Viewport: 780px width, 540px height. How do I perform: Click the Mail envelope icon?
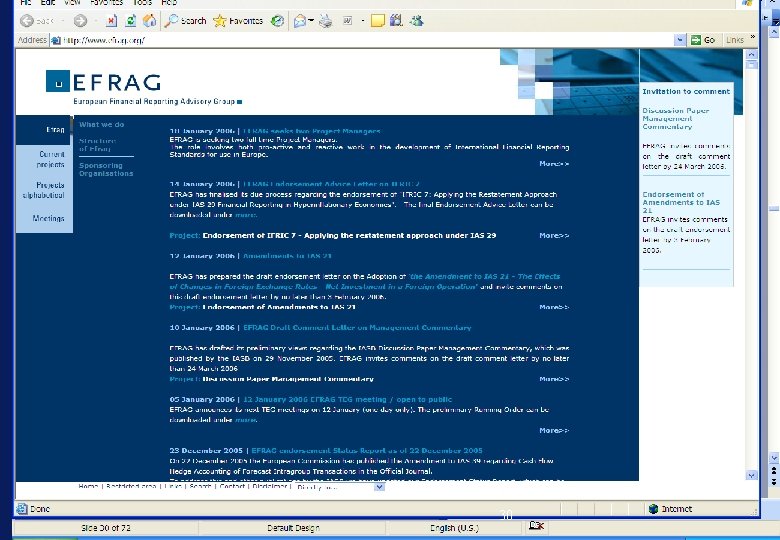point(299,21)
